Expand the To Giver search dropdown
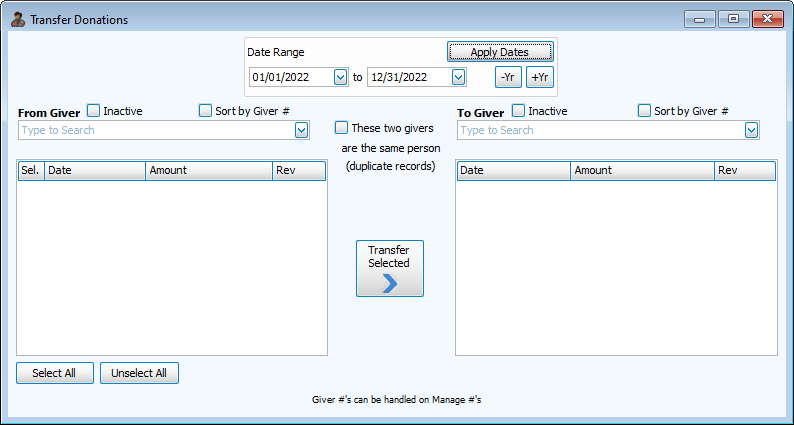Image resolution: width=794 pixels, height=425 pixels. click(x=751, y=130)
